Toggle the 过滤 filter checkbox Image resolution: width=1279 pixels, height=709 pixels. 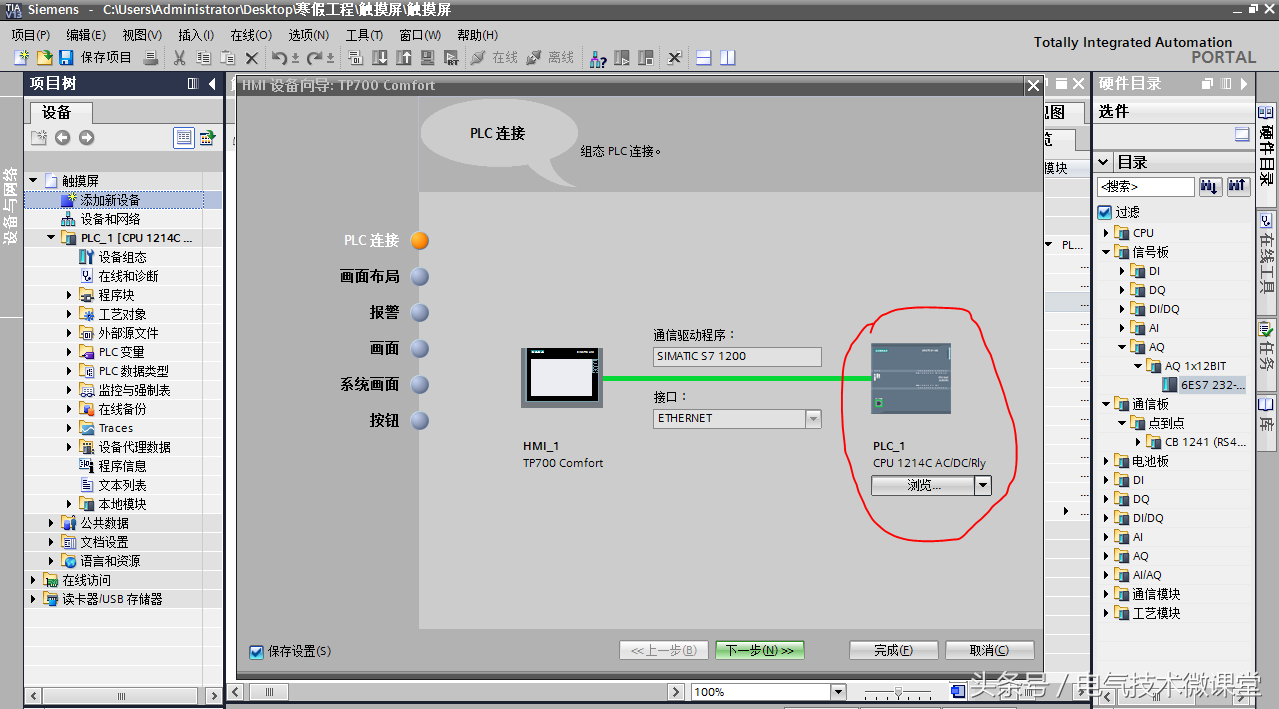coord(1105,212)
